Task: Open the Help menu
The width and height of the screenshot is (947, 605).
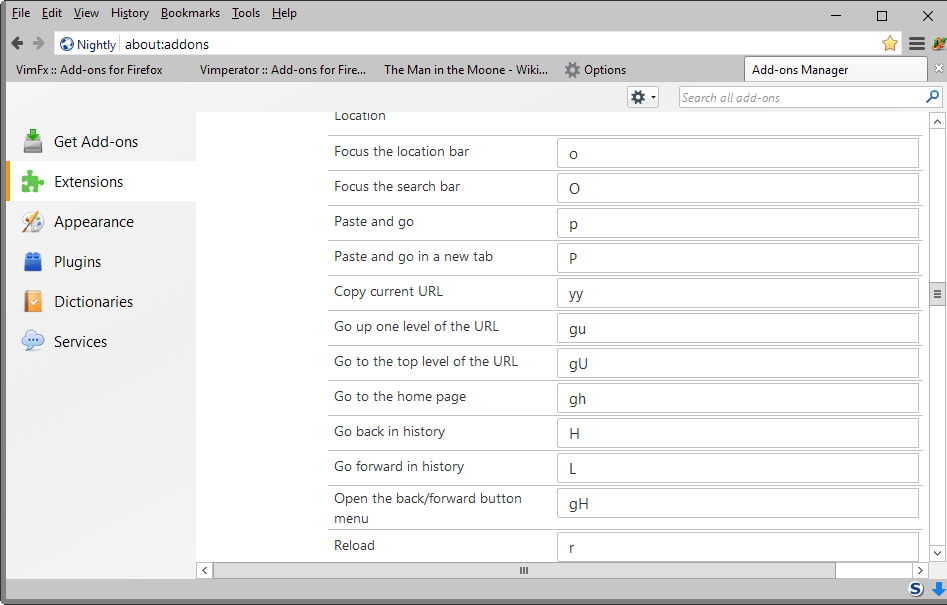Action: coord(284,13)
